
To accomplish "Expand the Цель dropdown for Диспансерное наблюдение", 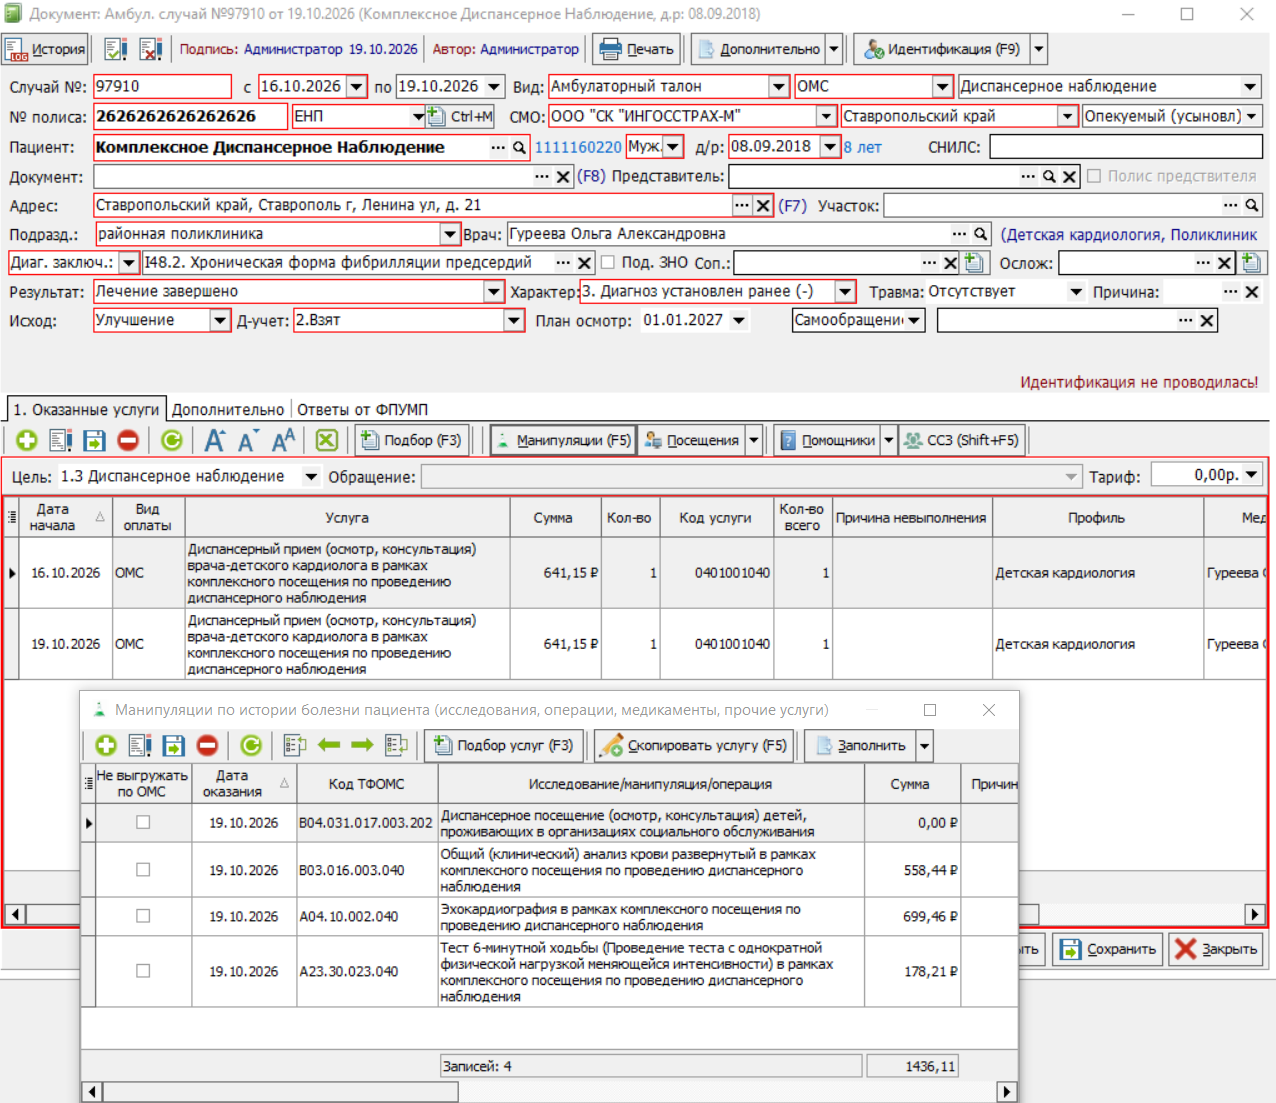I will (x=311, y=477).
